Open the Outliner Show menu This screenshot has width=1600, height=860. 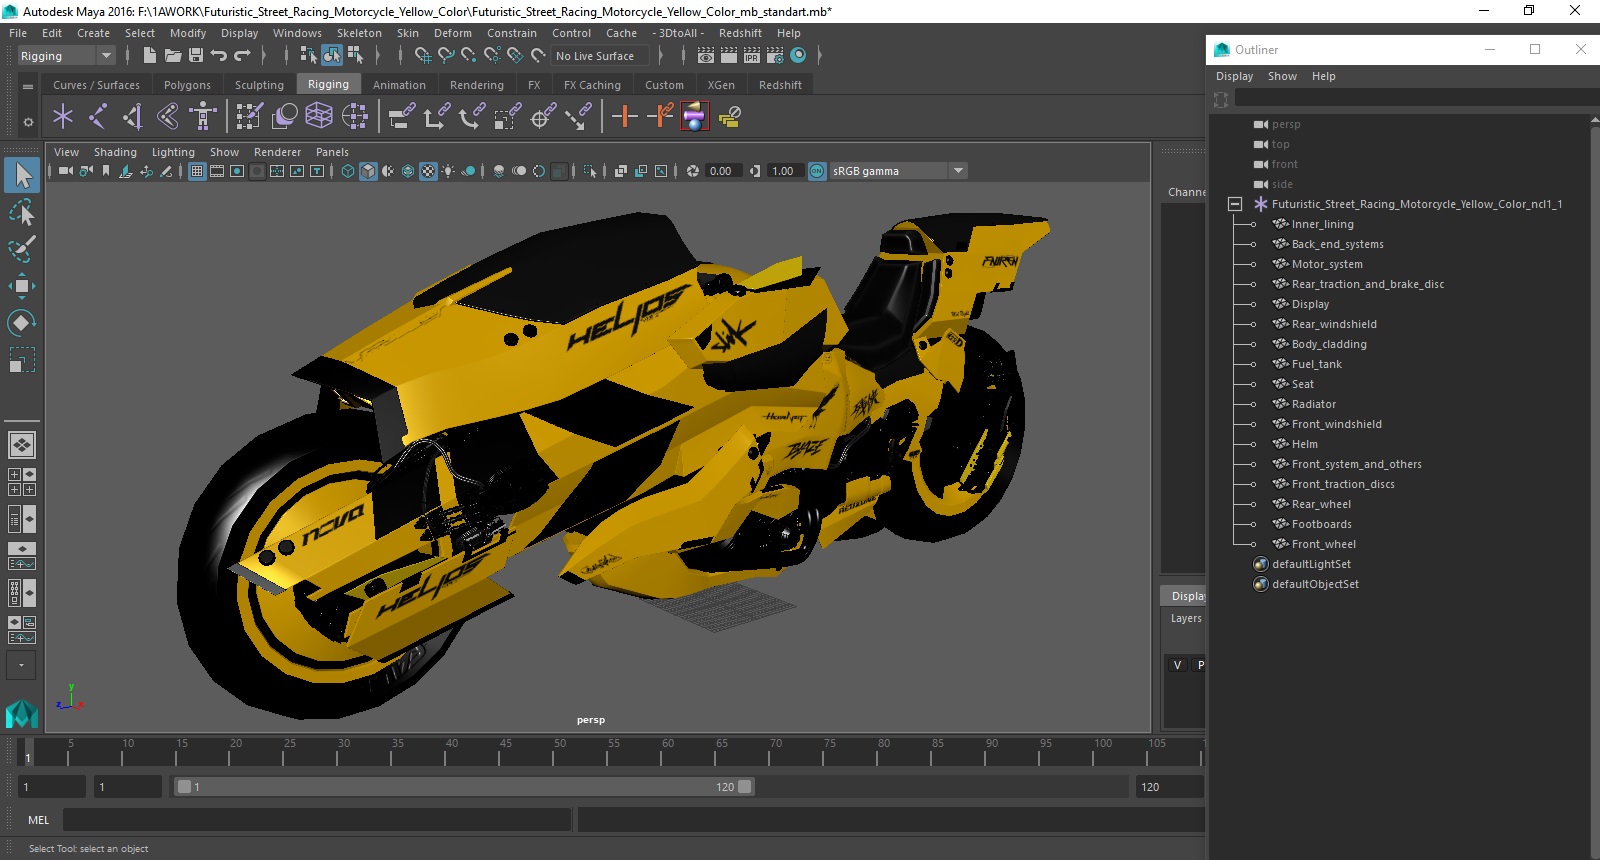click(x=1282, y=76)
